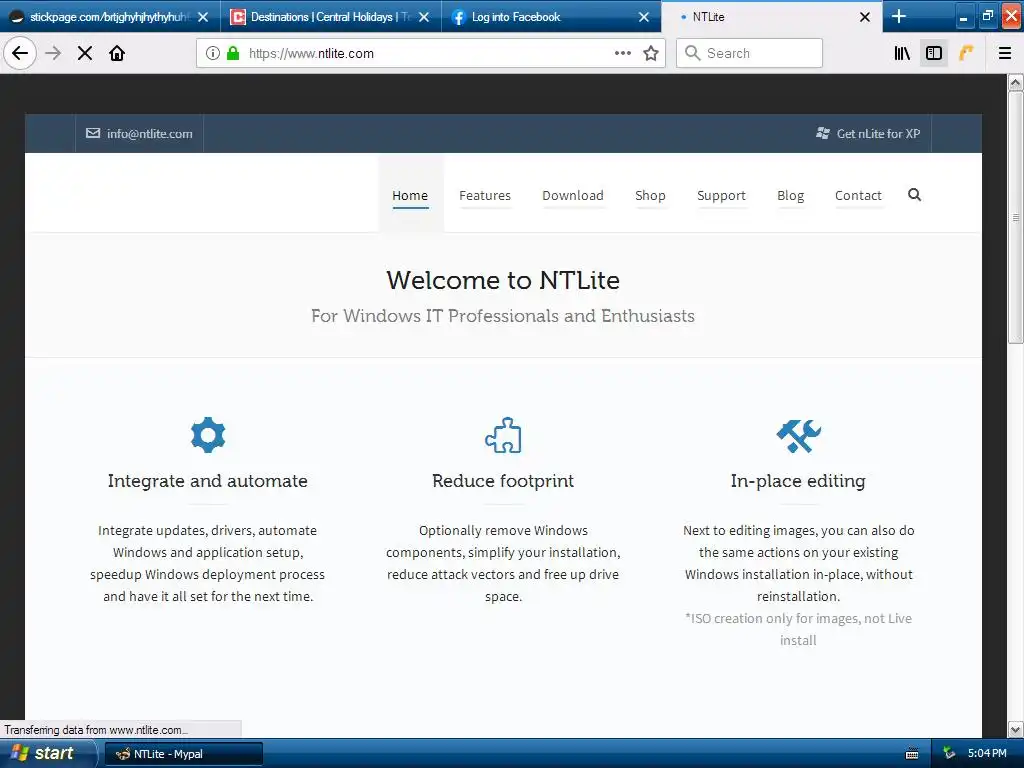Click the info@ntlite.com email link
Viewport: 1024px width, 768px height.
tap(139, 133)
